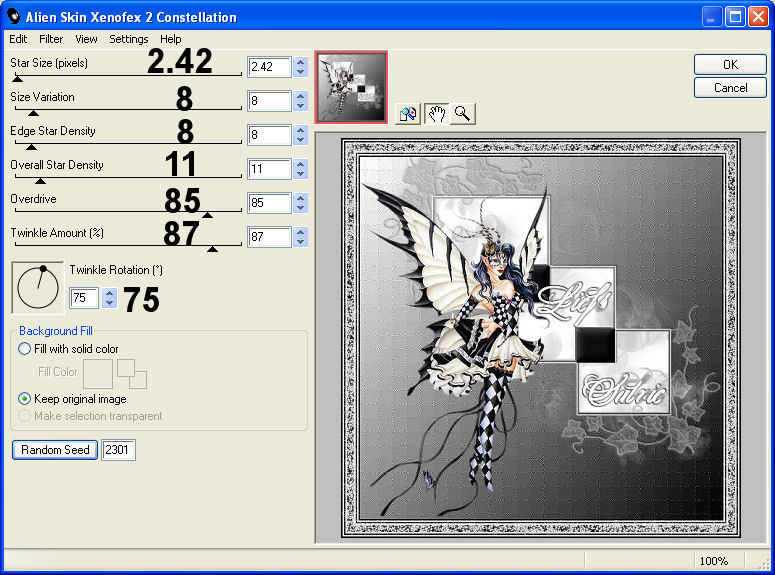Image resolution: width=775 pixels, height=575 pixels.
Task: Open the Filter menu
Action: [x=51, y=39]
